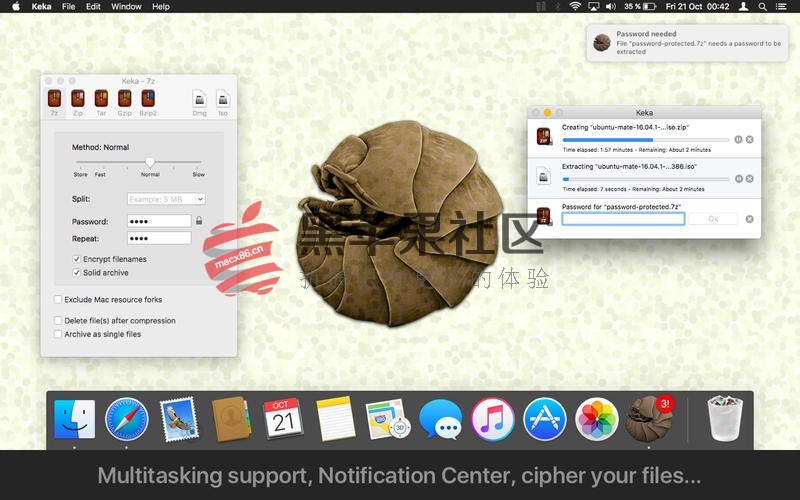800x500 pixels.
Task: Click the AirPlay display icon
Action: [593, 7]
